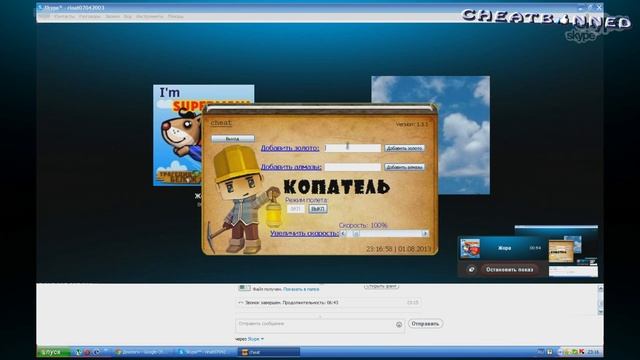Click the Увеличить скорость: link
The width and height of the screenshot is (640, 360).
click(304, 233)
